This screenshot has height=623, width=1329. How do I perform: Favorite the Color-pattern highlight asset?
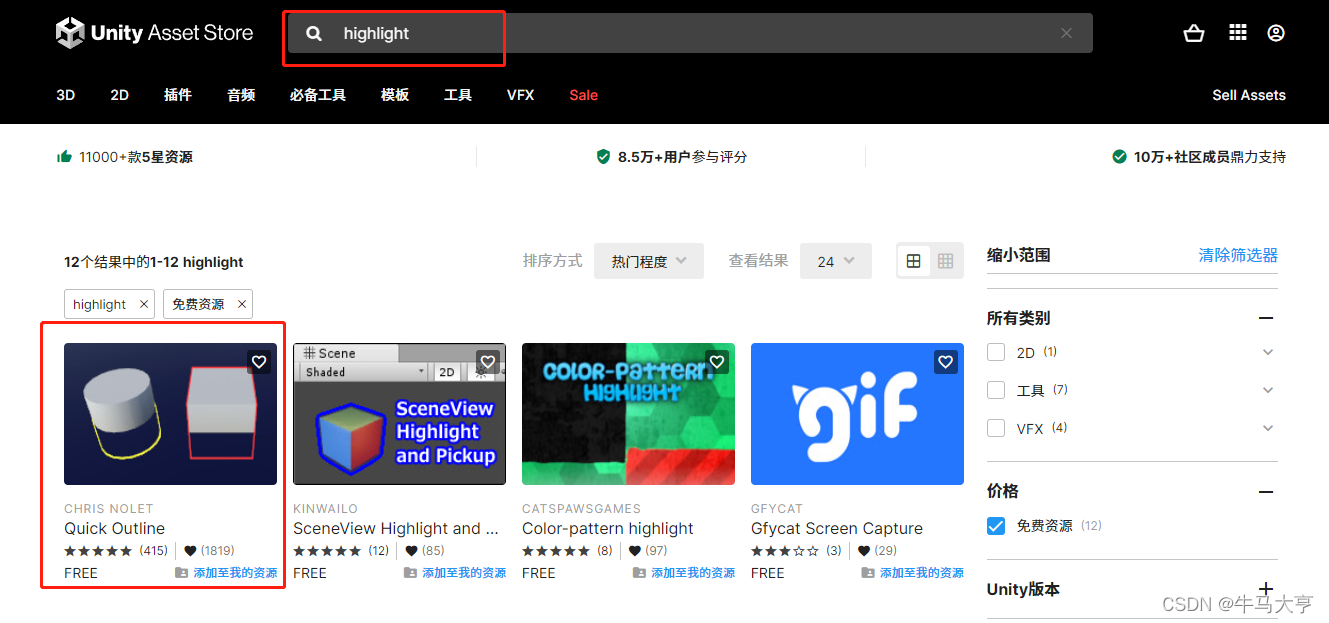[x=717, y=362]
